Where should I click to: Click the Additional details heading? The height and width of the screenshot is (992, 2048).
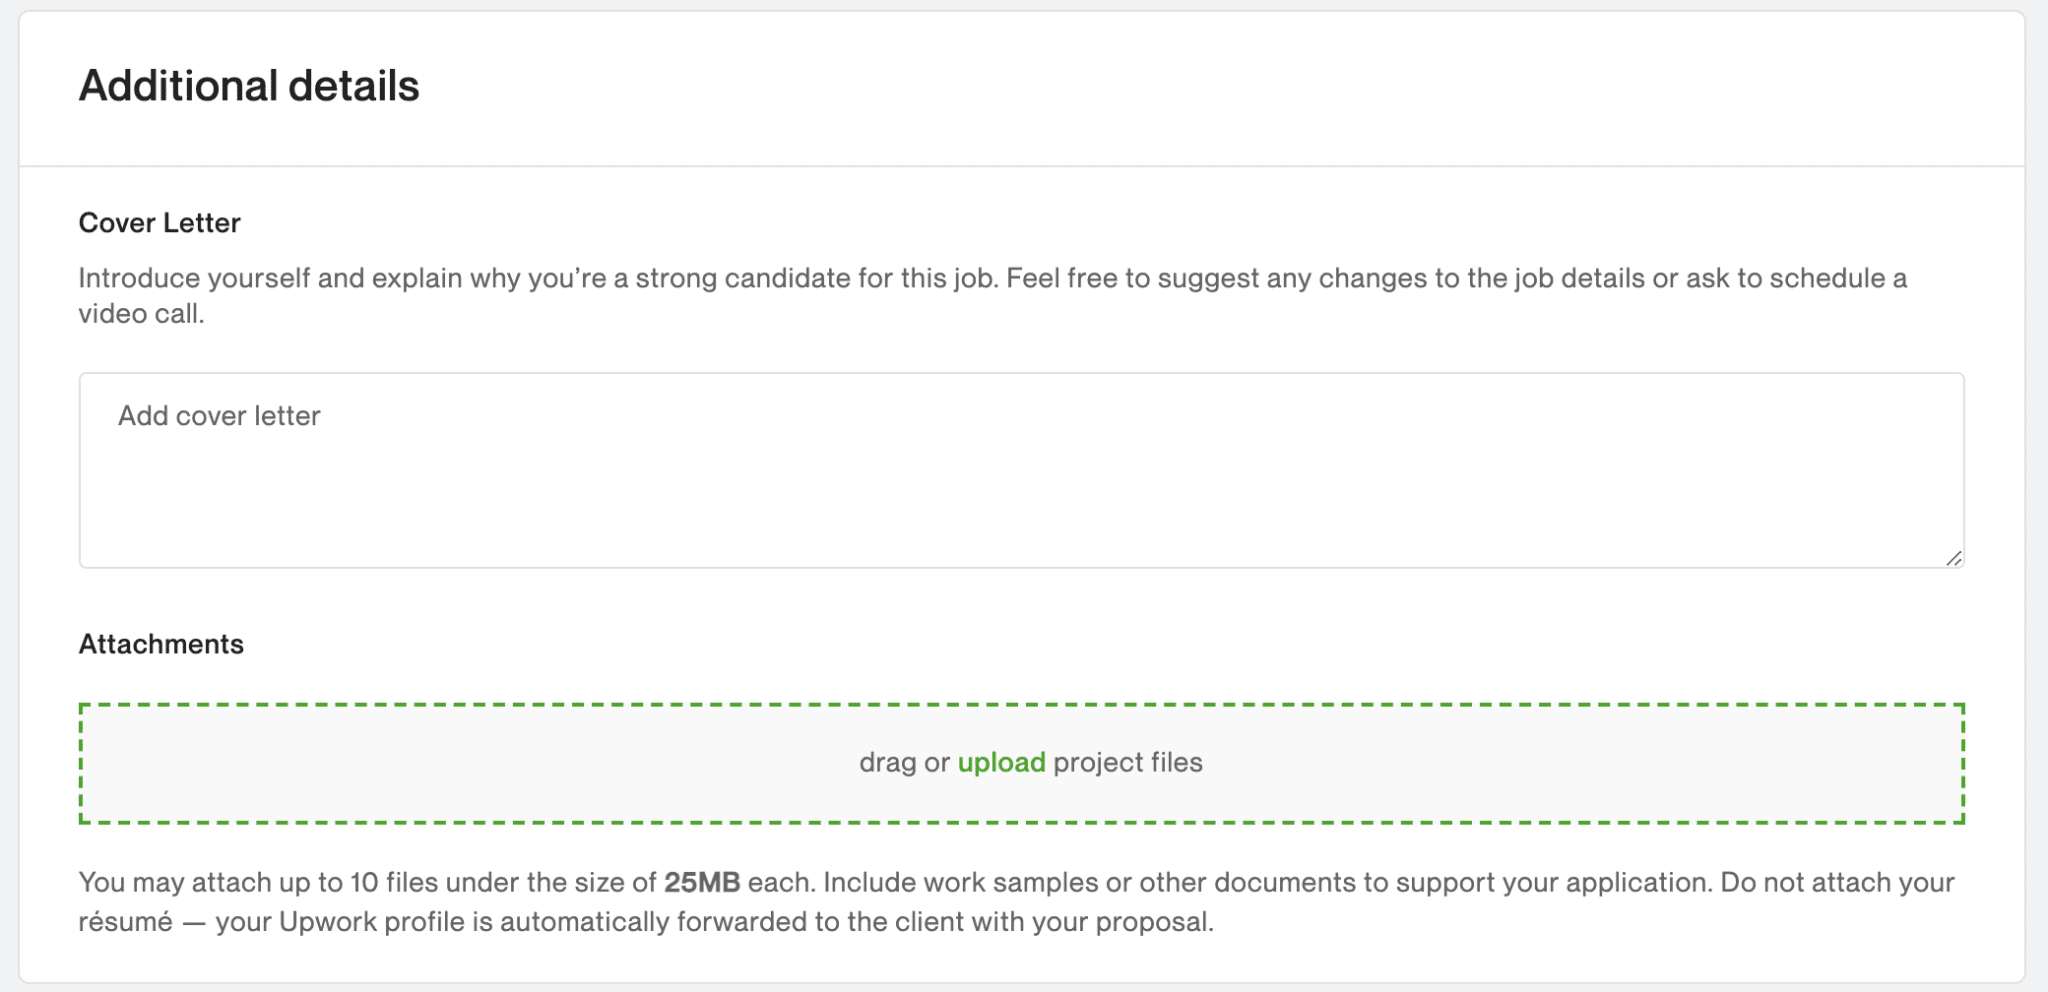(x=249, y=86)
